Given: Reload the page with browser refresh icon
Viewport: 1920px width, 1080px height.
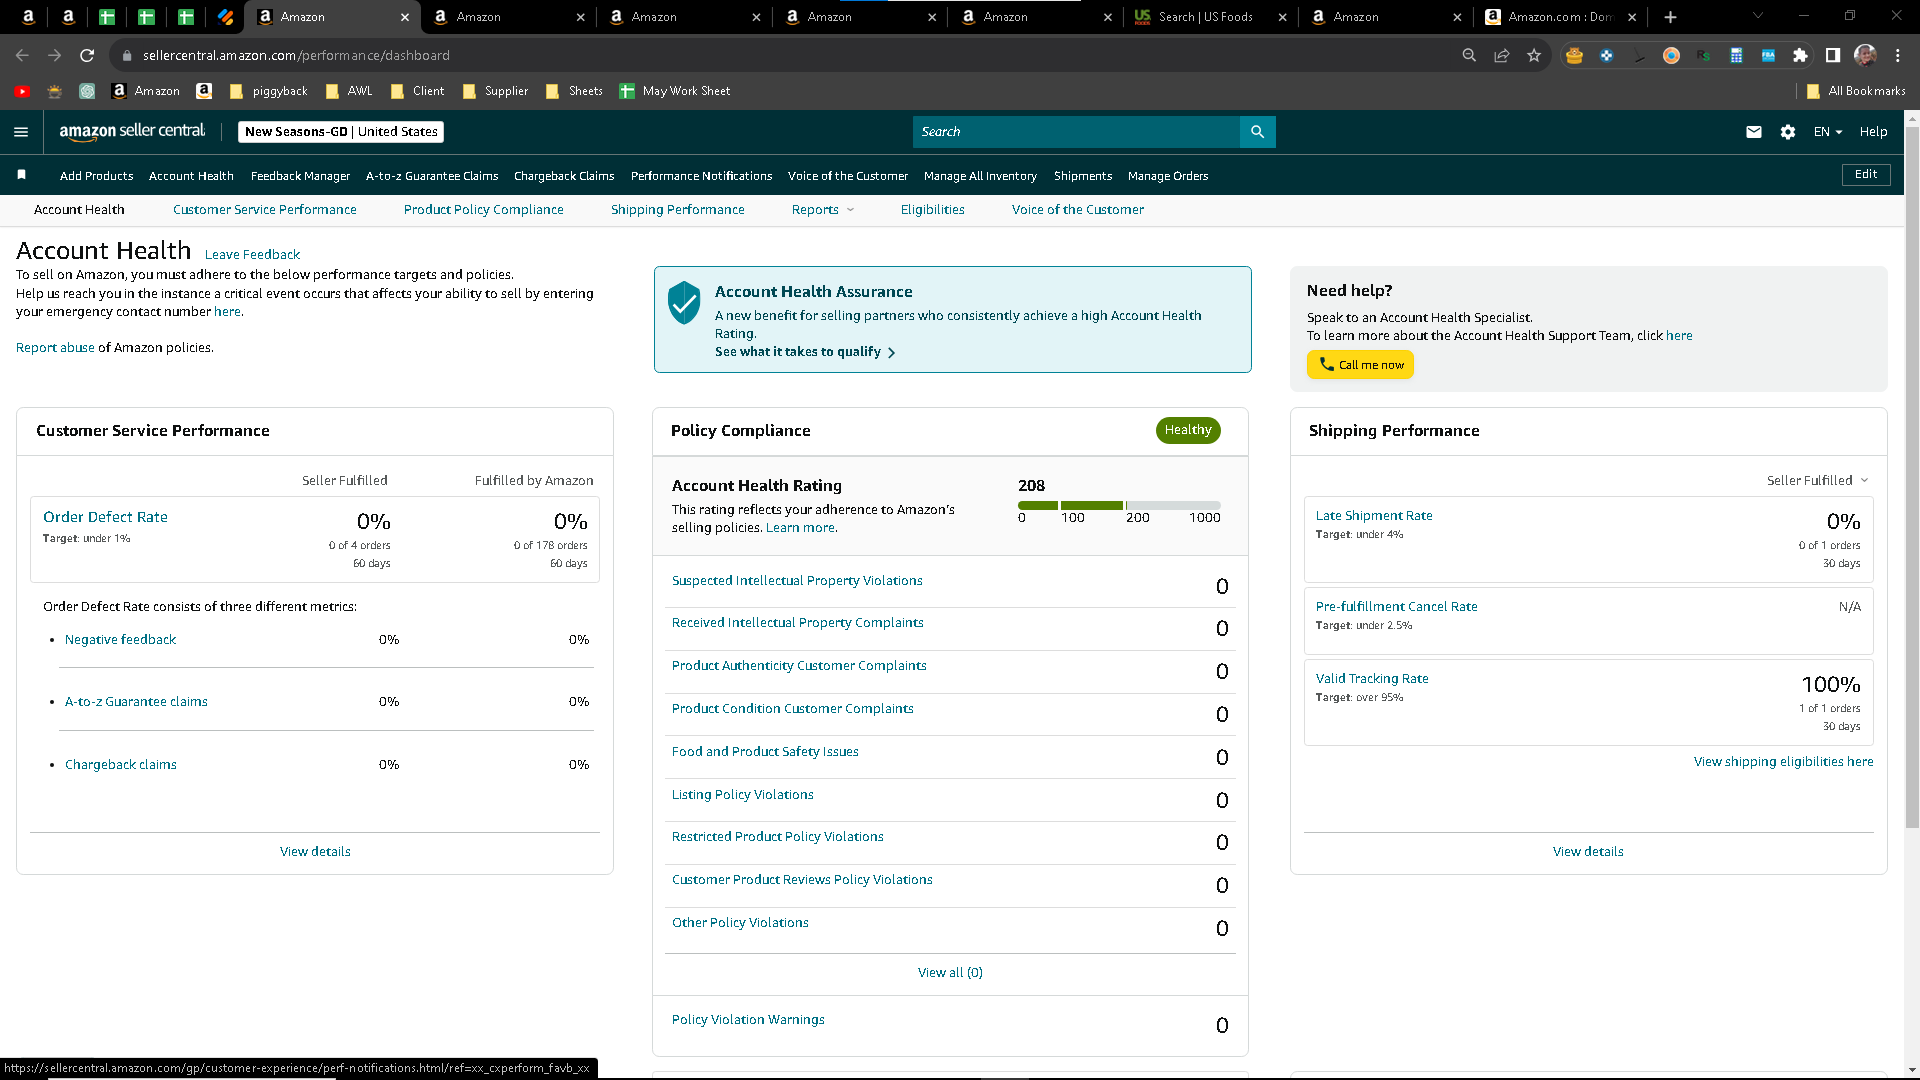Looking at the screenshot, I should [87, 55].
